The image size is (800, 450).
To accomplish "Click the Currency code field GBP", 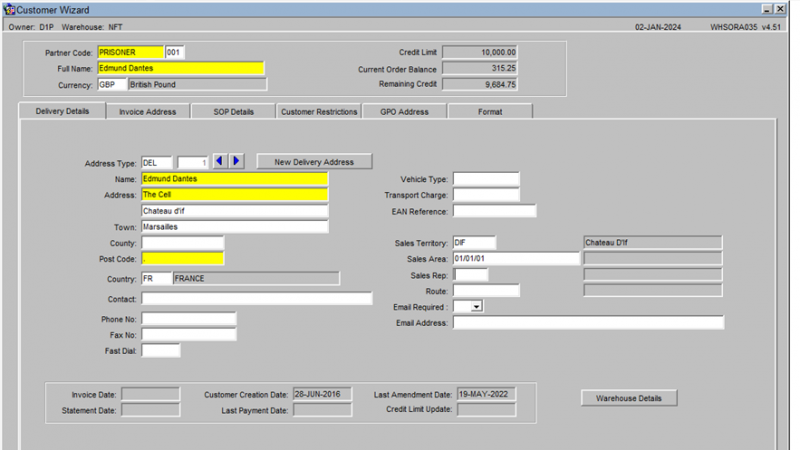I will pyautogui.click(x=112, y=84).
